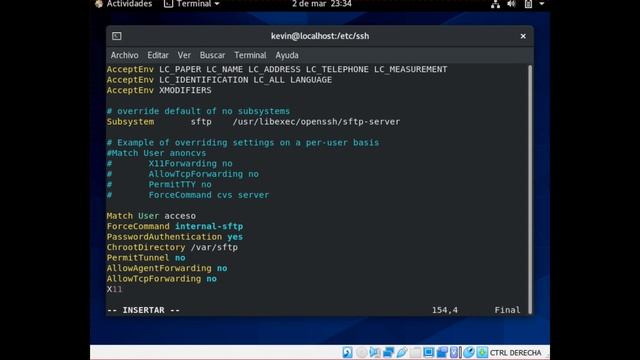Click the "# PermitTTY no" comment line
Image resolution: width=640 pixels, height=360 pixels.
159,184
